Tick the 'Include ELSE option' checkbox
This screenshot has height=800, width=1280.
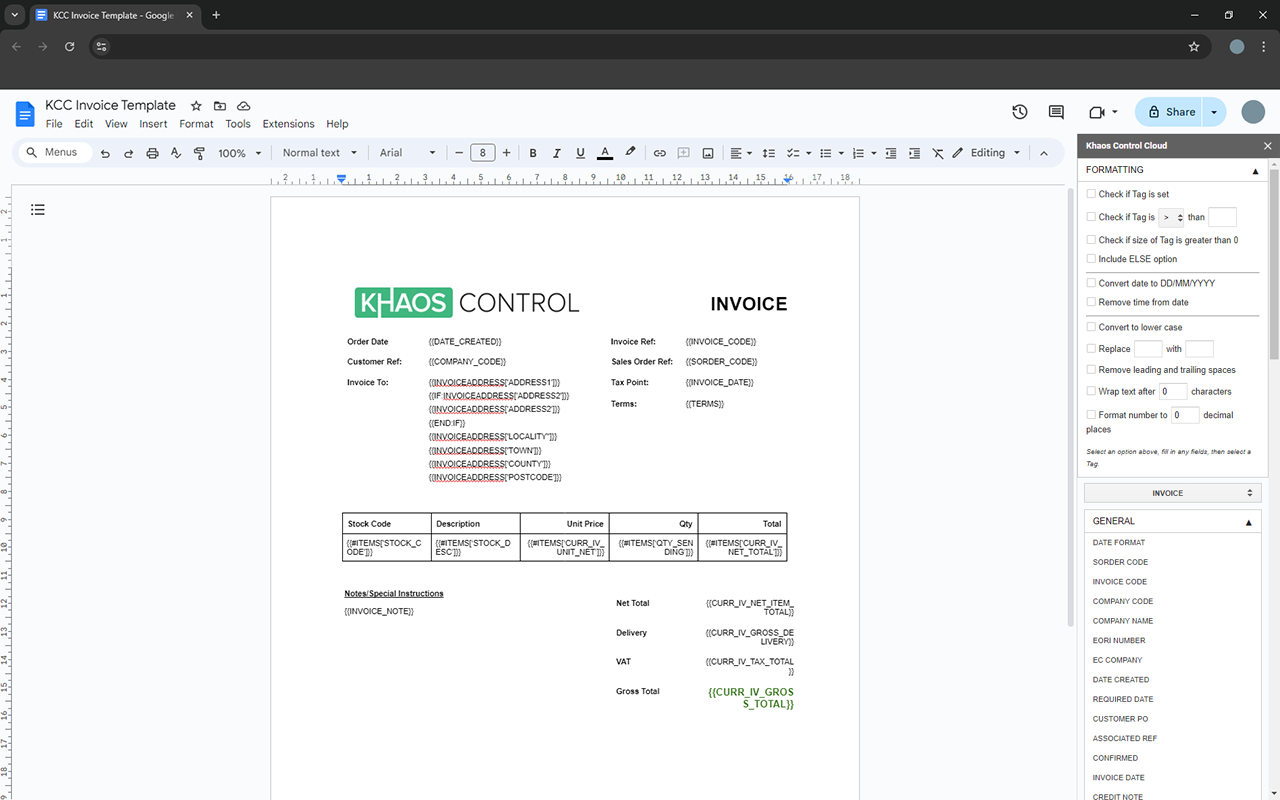[1091, 259]
